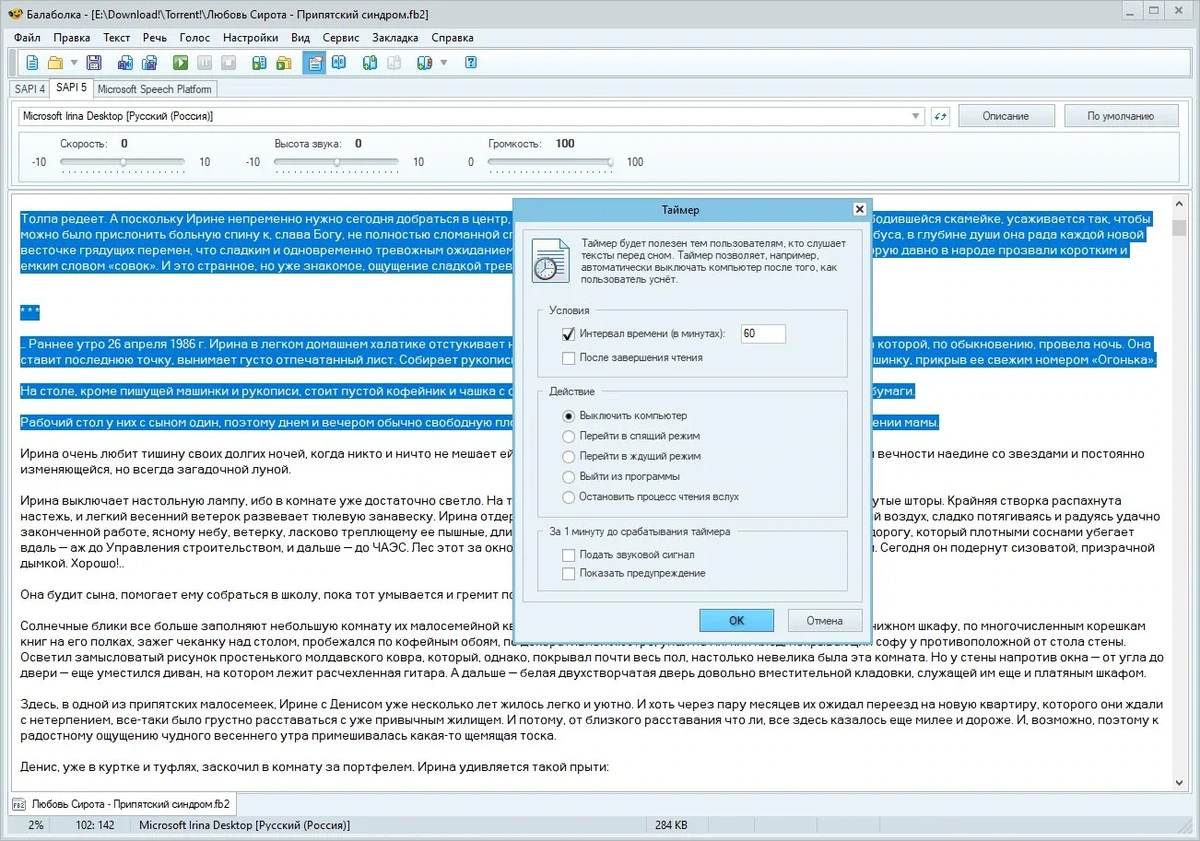Enable После завершения чтения checkbox
1200x841 pixels.
coord(569,358)
